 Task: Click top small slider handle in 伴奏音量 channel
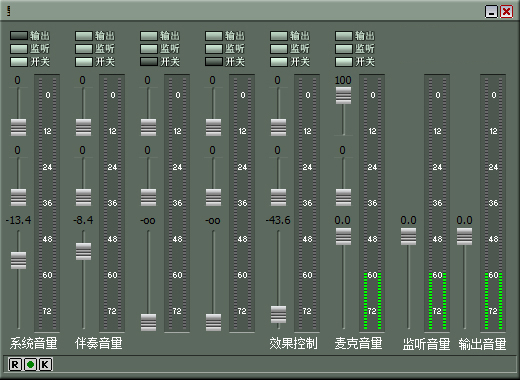[x=83, y=127]
